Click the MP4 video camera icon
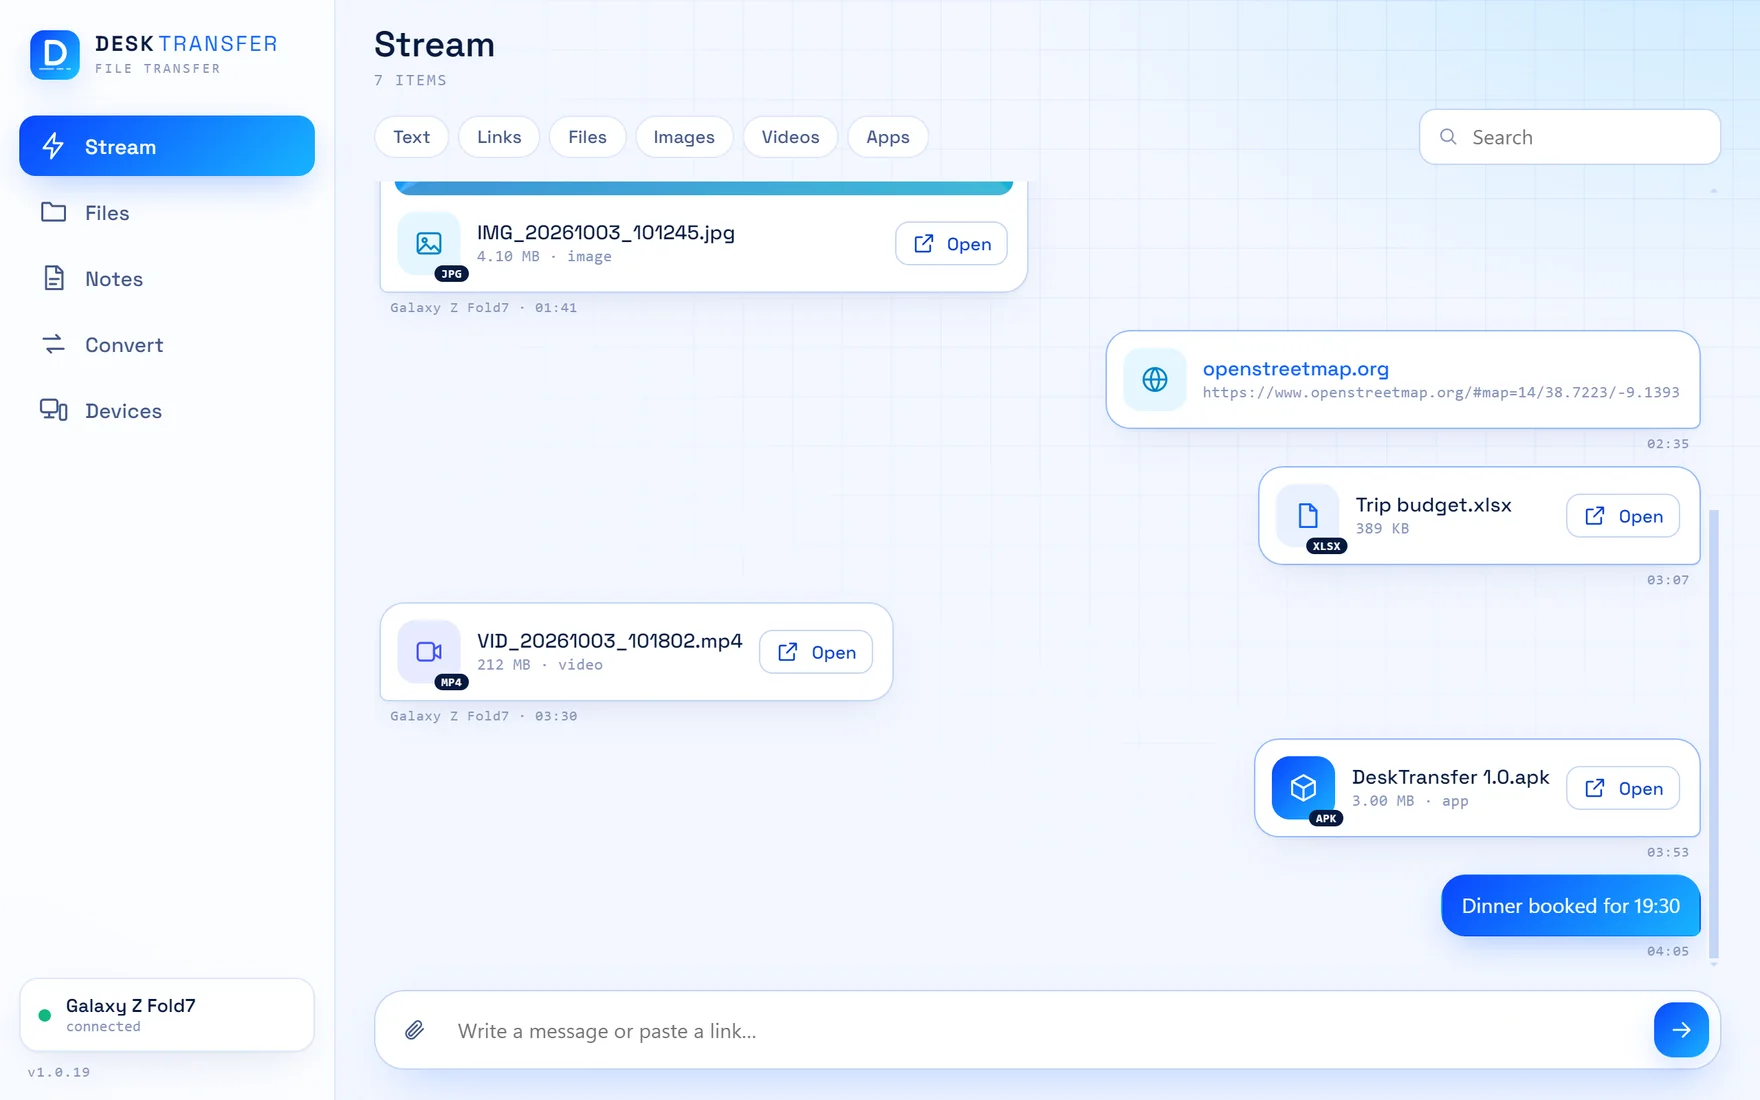 click(429, 652)
